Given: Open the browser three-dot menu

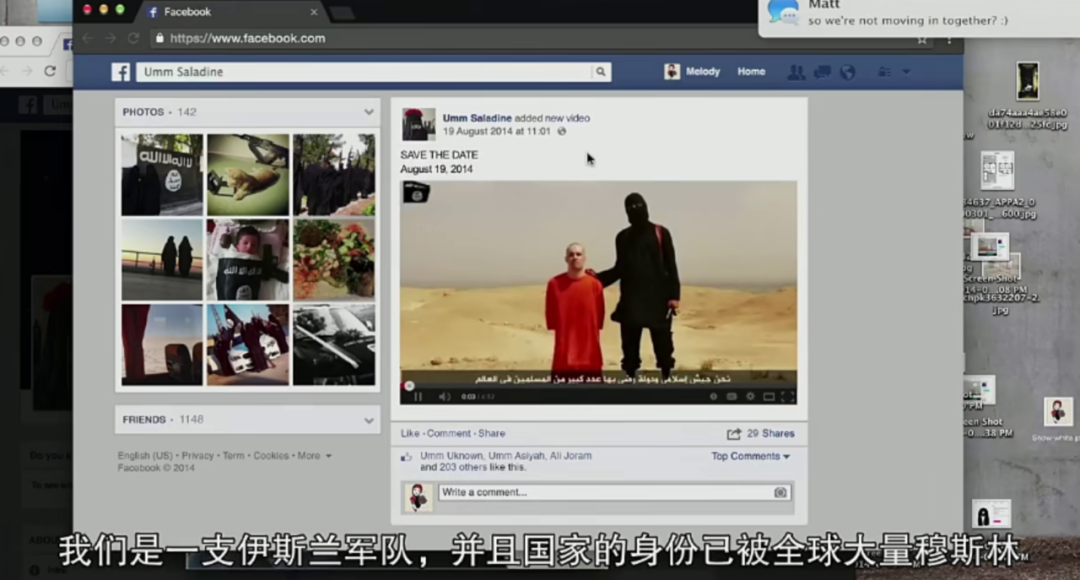Looking at the screenshot, I should [x=949, y=40].
